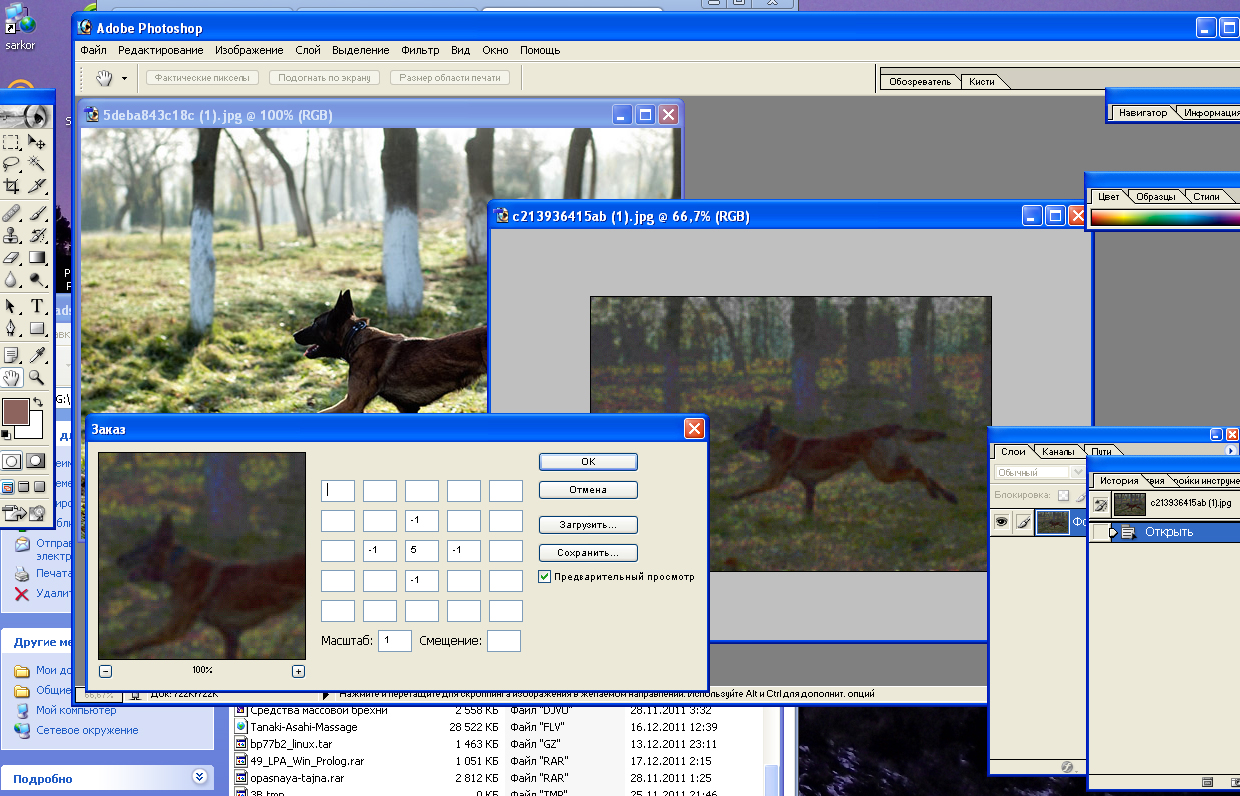Switch to Quick Mask mode
This screenshot has width=1240, height=796.
pyautogui.click(x=36, y=461)
